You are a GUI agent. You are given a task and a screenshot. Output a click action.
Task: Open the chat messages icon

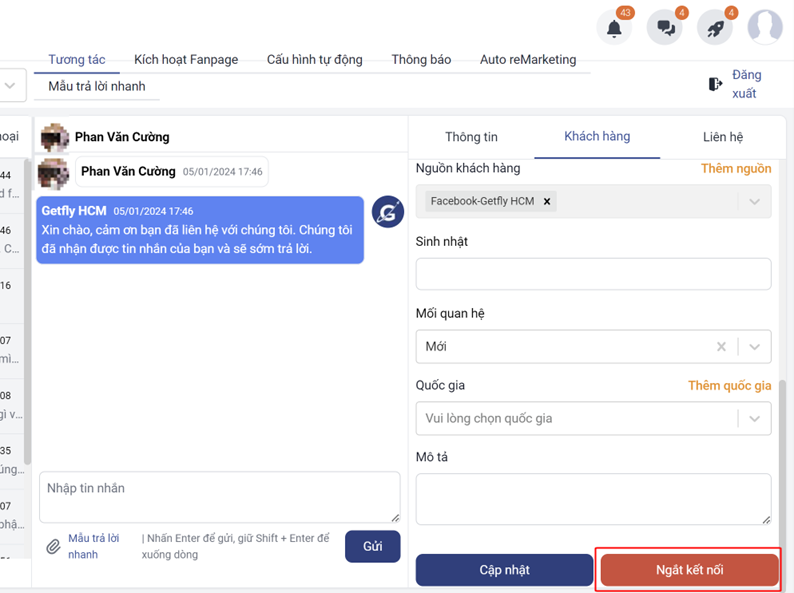(664, 28)
